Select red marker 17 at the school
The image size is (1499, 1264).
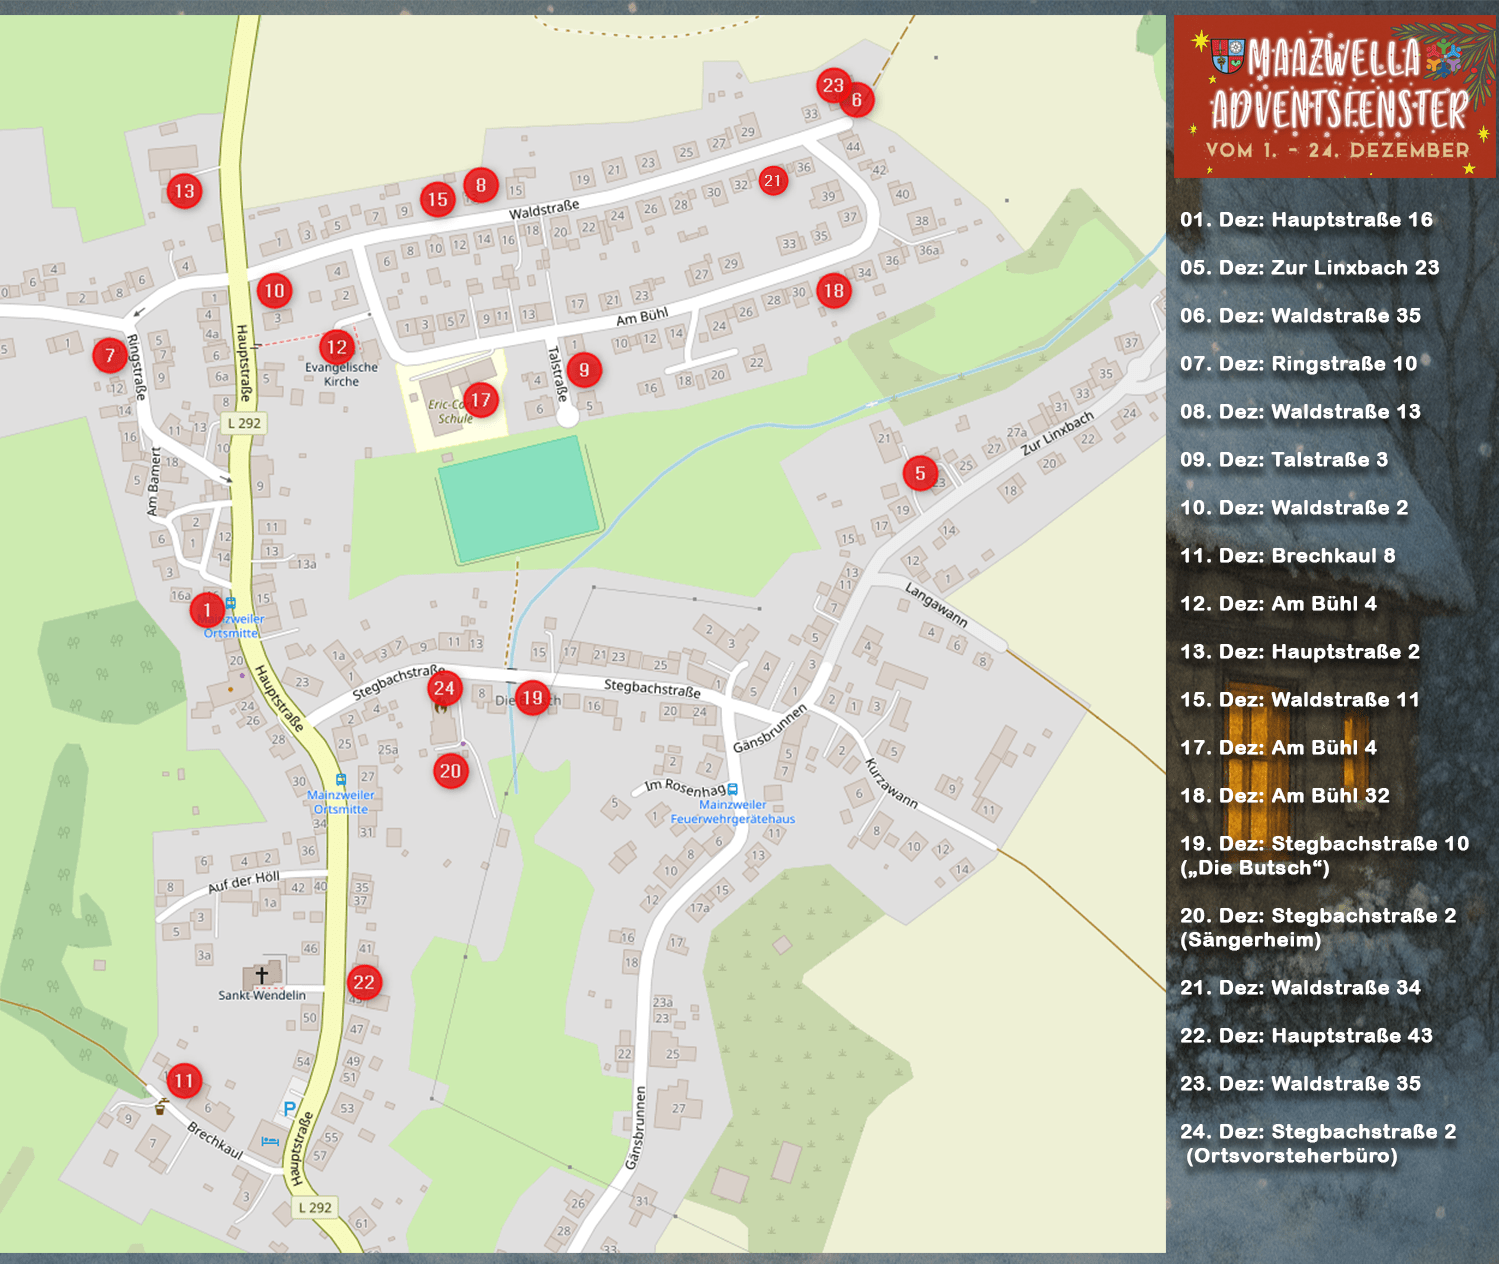(481, 400)
